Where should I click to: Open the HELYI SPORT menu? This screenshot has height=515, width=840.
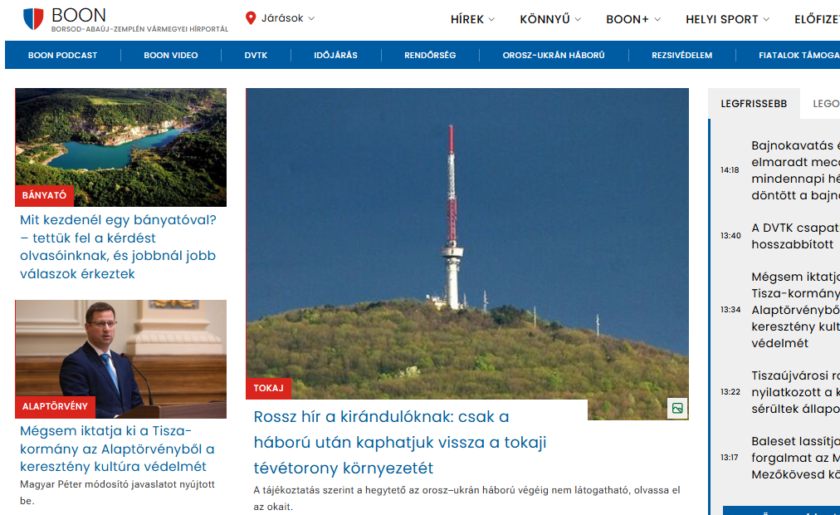(727, 19)
